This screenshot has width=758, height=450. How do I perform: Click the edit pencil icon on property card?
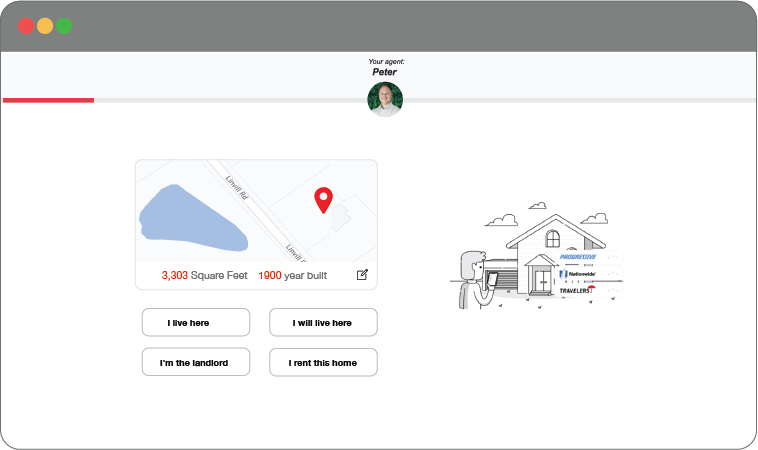(x=362, y=275)
